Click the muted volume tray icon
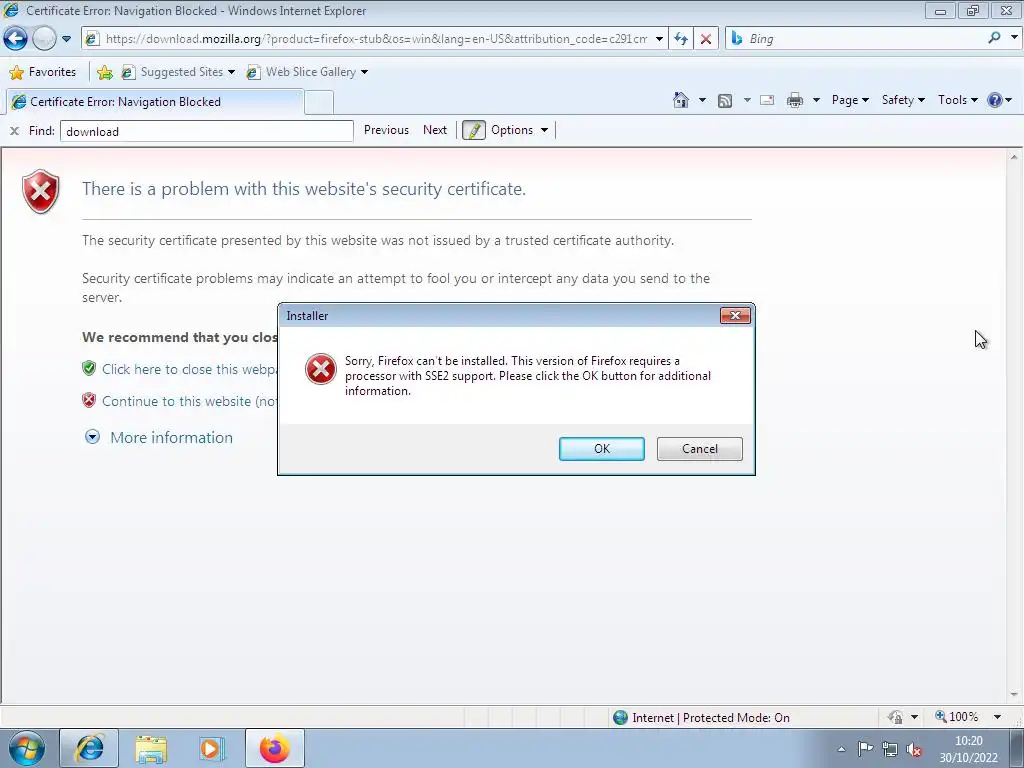The height and width of the screenshot is (768, 1024). point(914,749)
